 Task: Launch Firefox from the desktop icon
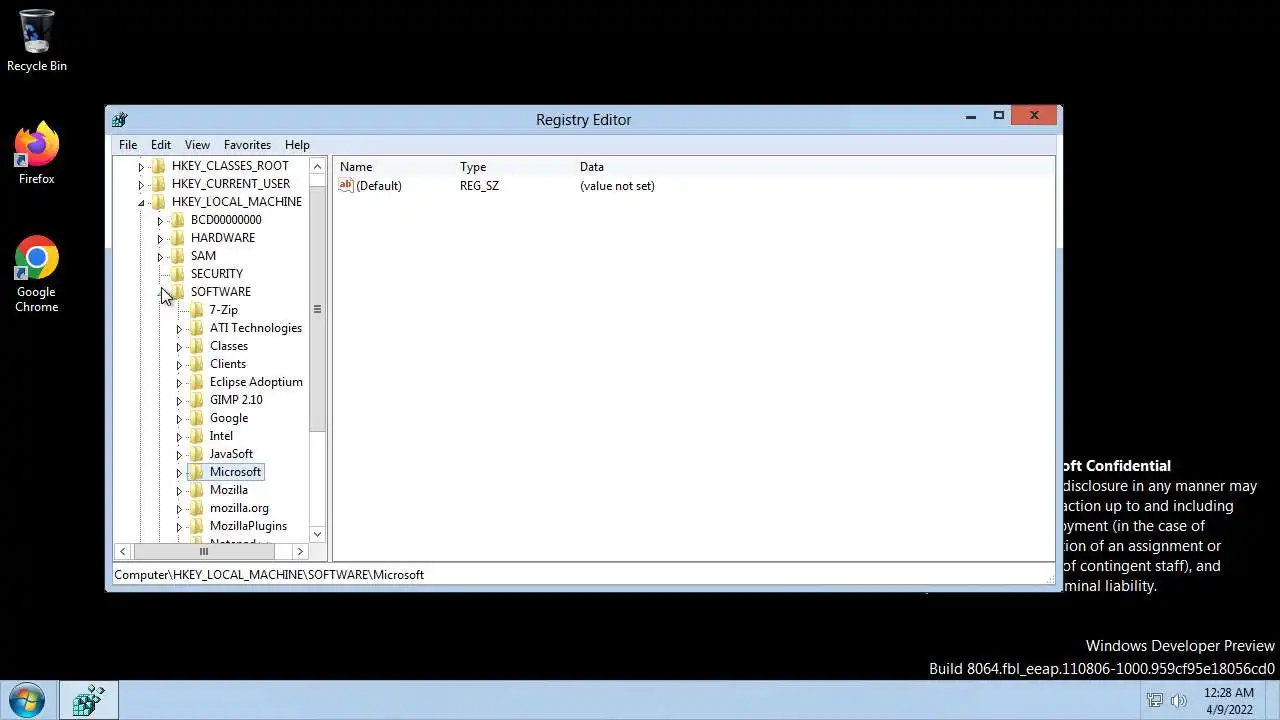[36, 153]
